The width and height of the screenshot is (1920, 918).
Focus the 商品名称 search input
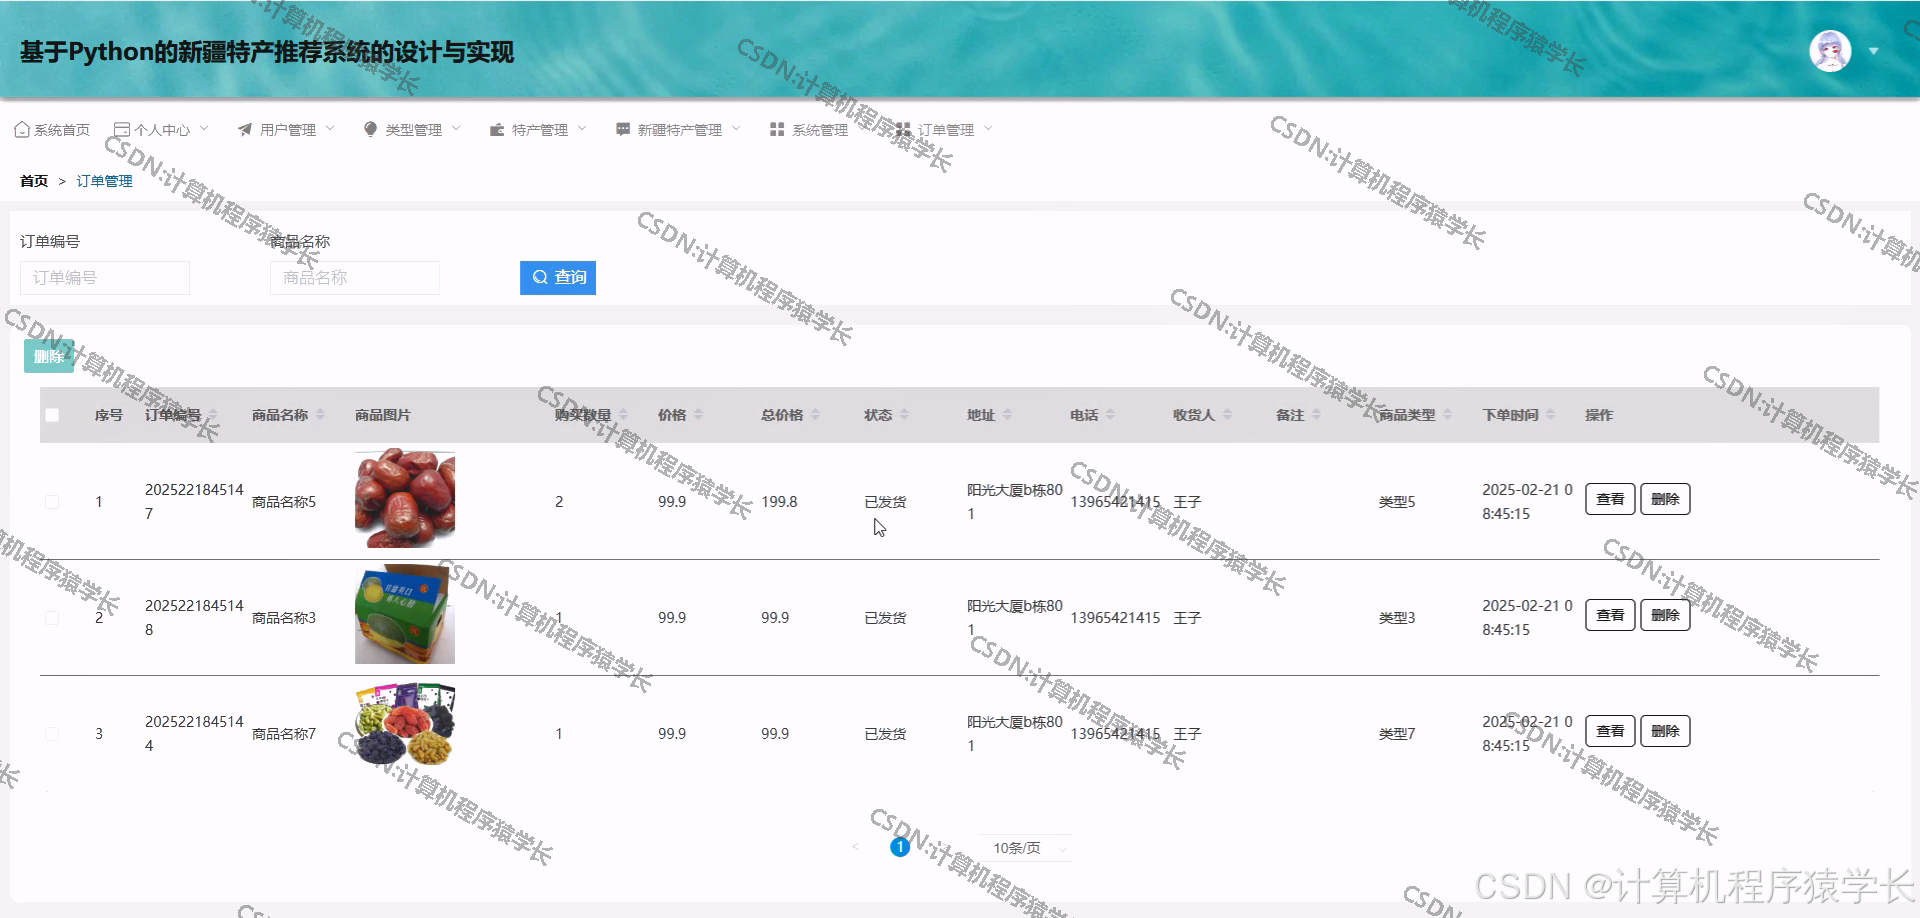click(x=355, y=277)
